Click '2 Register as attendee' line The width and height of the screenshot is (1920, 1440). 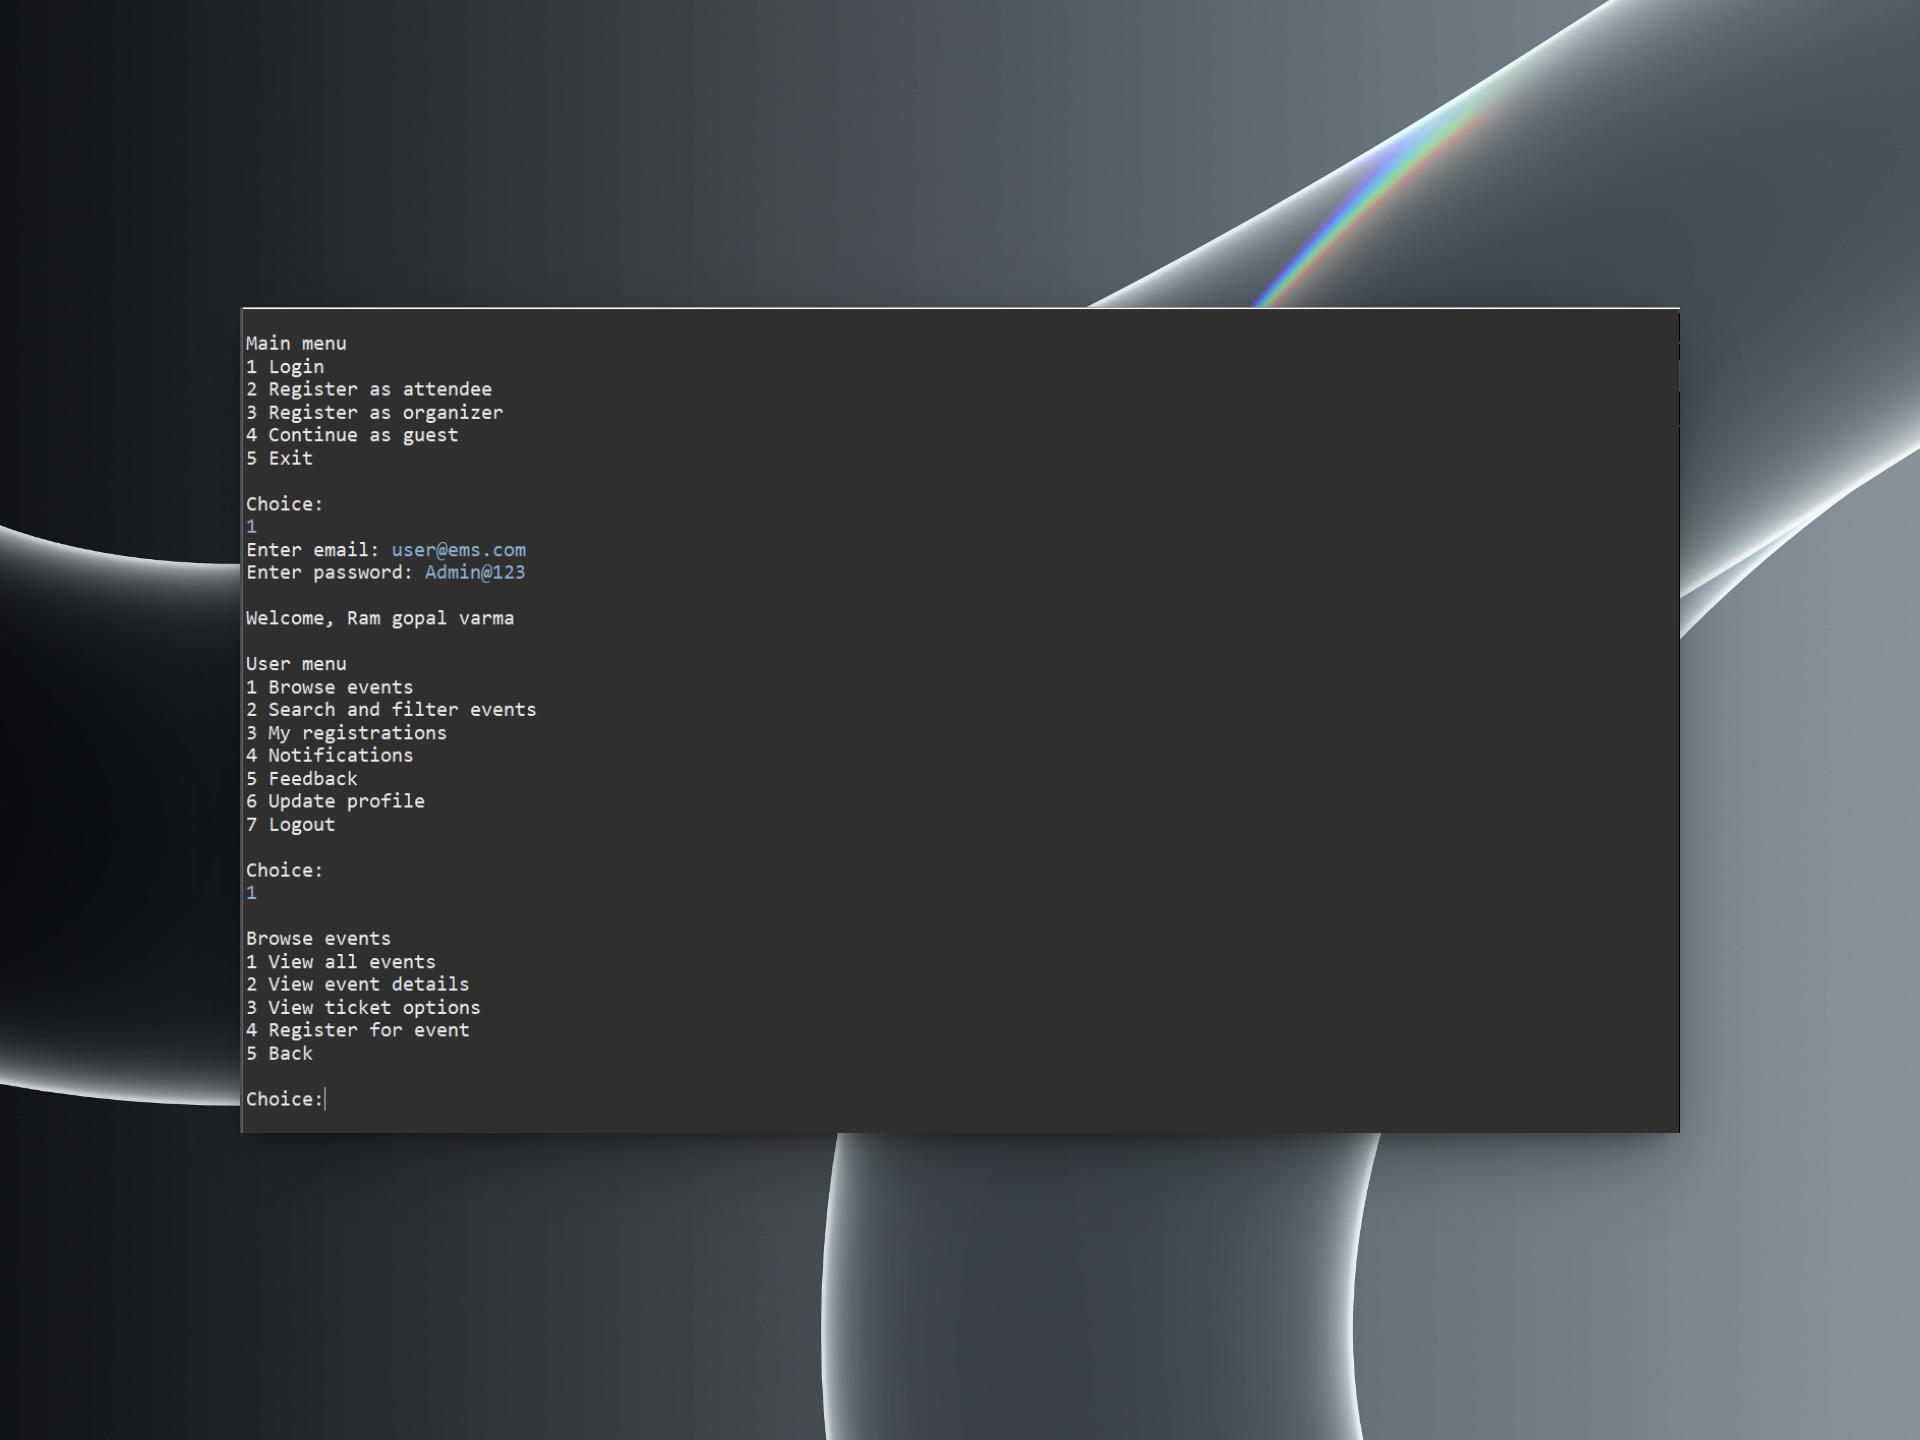(x=369, y=389)
